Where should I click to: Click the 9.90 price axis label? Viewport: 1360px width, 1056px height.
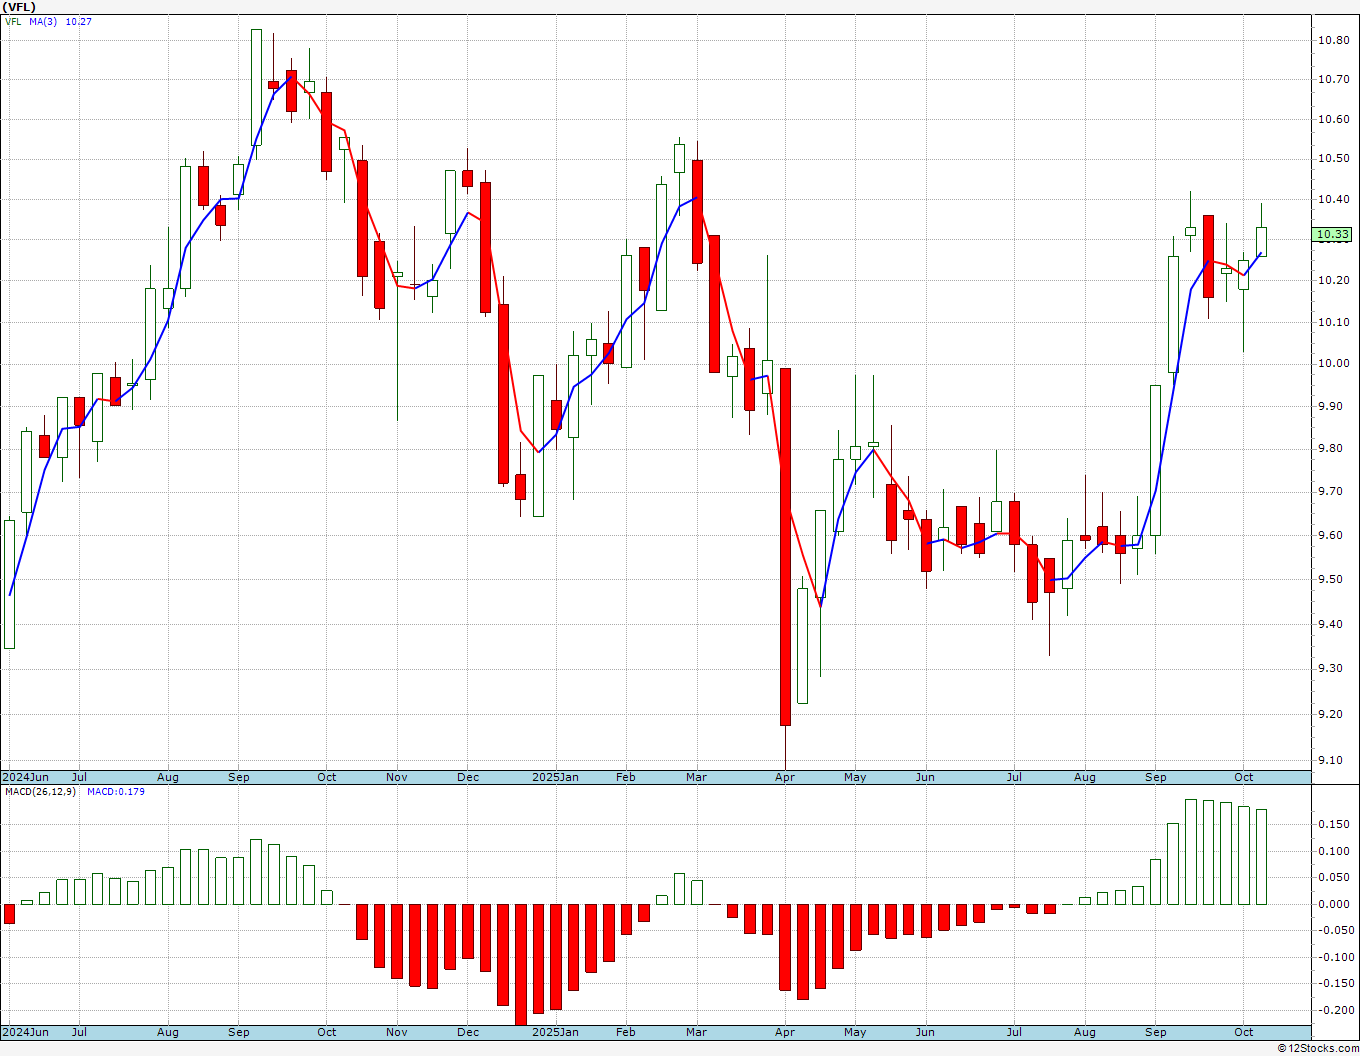click(1332, 406)
